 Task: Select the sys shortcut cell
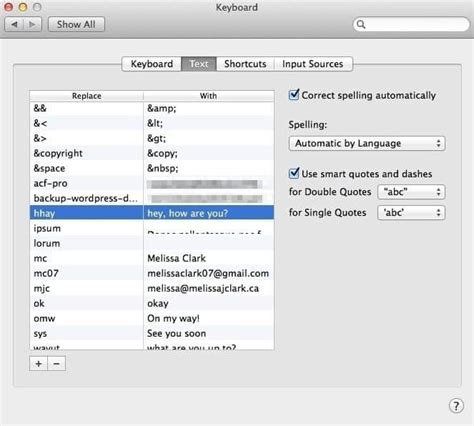pos(87,333)
